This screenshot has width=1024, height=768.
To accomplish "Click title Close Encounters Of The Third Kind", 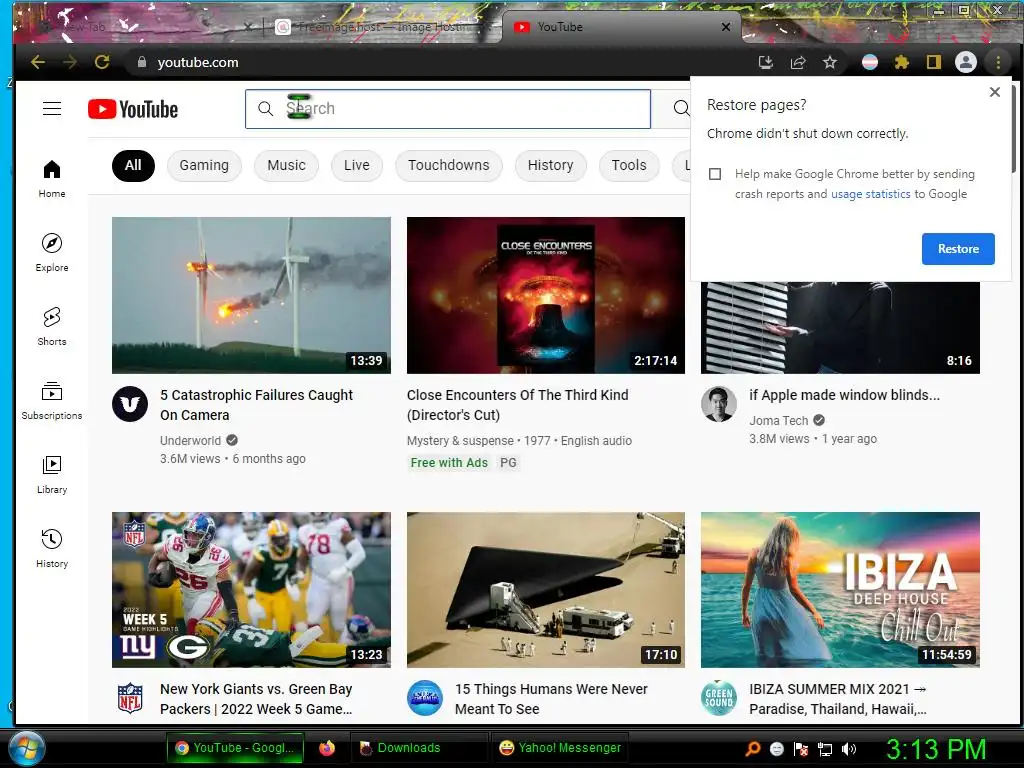I will [x=517, y=405].
